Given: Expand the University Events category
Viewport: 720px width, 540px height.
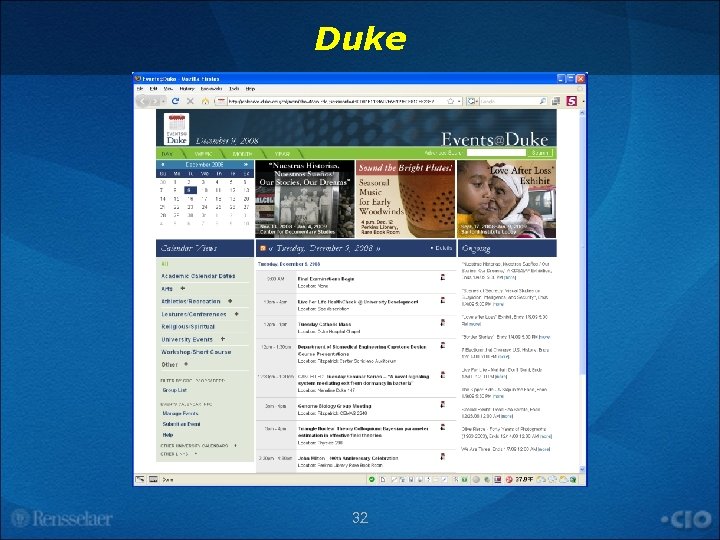Looking at the screenshot, I should click(223, 339).
